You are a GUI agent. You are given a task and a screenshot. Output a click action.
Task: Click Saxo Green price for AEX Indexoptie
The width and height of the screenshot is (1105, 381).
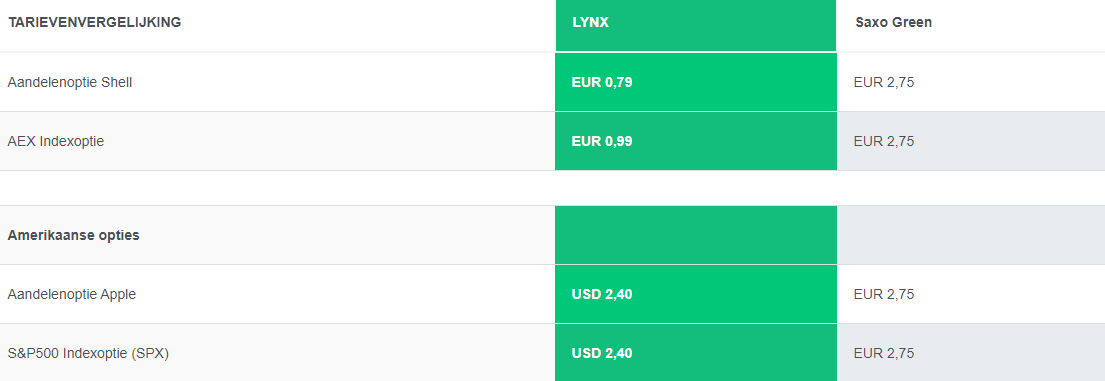click(884, 142)
